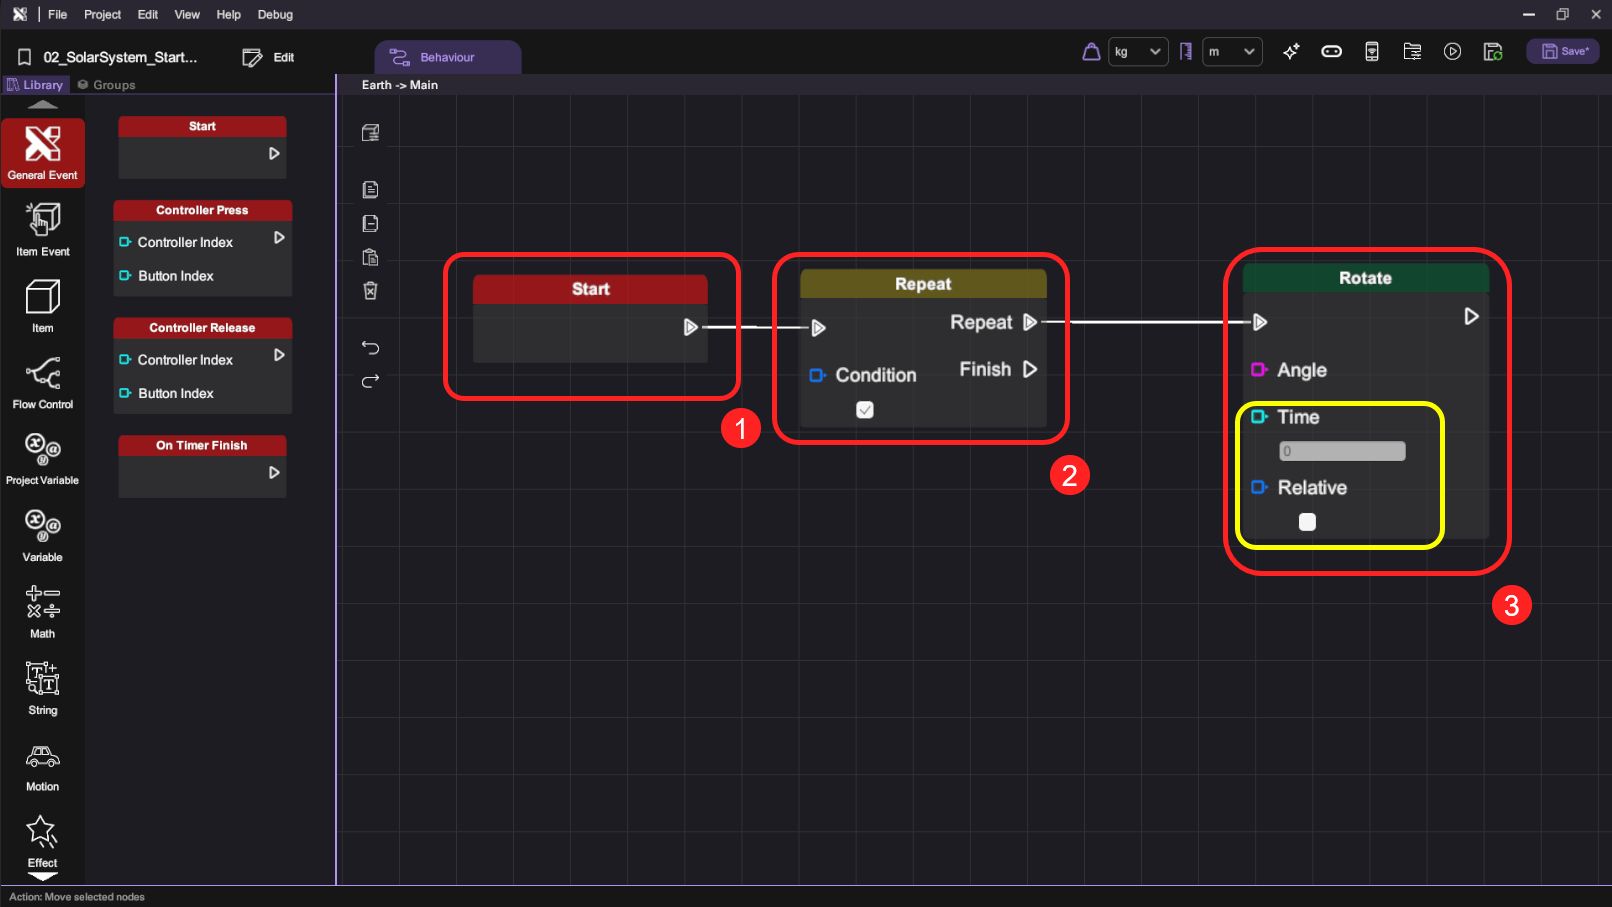Image resolution: width=1612 pixels, height=907 pixels.
Task: Click the paste clipboard icon
Action: (x=370, y=257)
